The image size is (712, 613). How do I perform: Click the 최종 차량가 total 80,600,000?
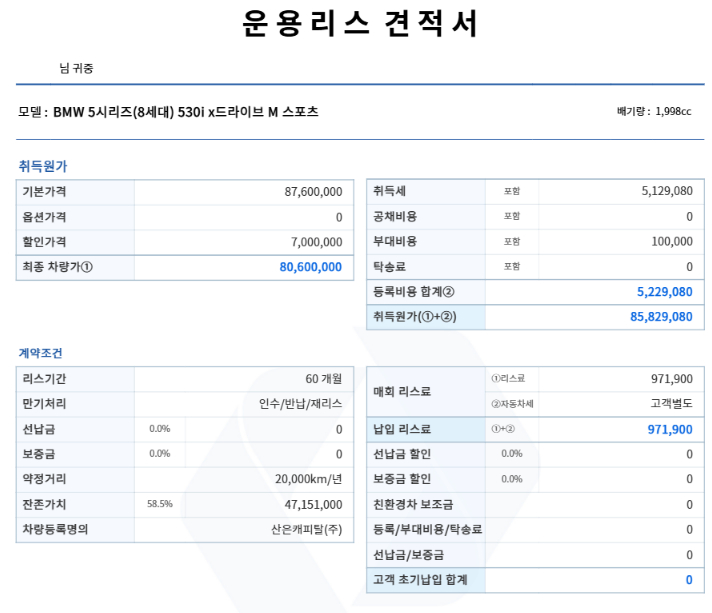[310, 267]
